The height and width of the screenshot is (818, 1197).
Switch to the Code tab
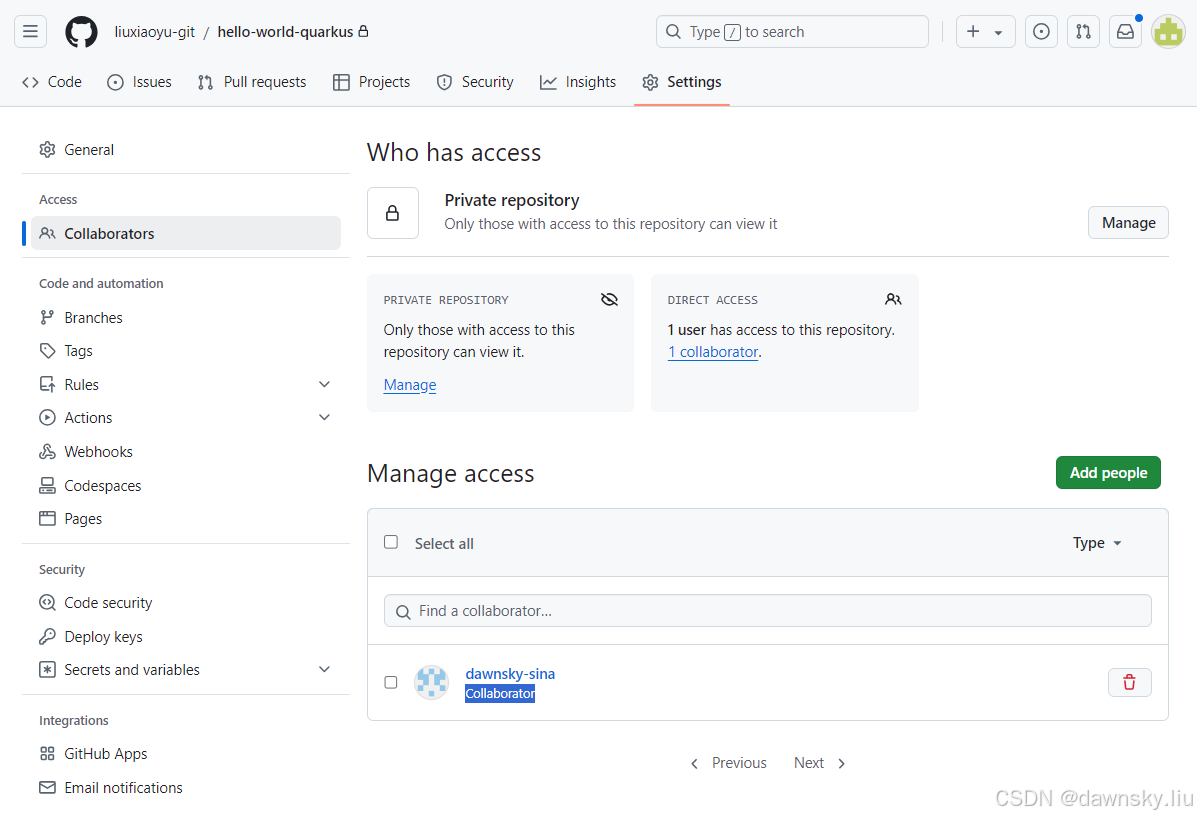tap(52, 82)
